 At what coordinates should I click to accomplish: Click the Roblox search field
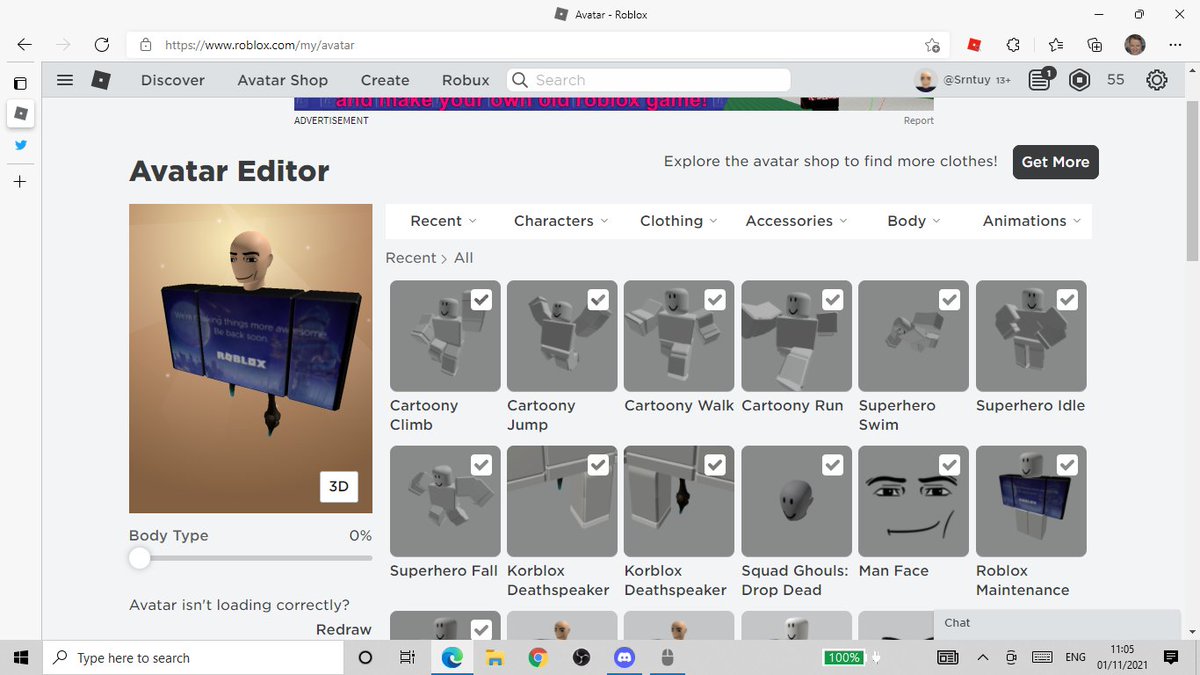[649, 80]
